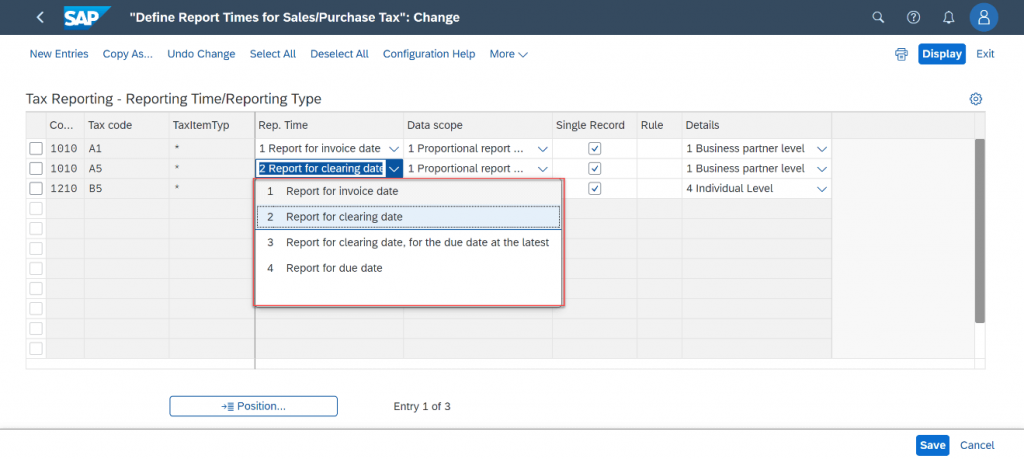Select the row checkbox for tax code B5
The height and width of the screenshot is (459, 1024).
point(36,189)
